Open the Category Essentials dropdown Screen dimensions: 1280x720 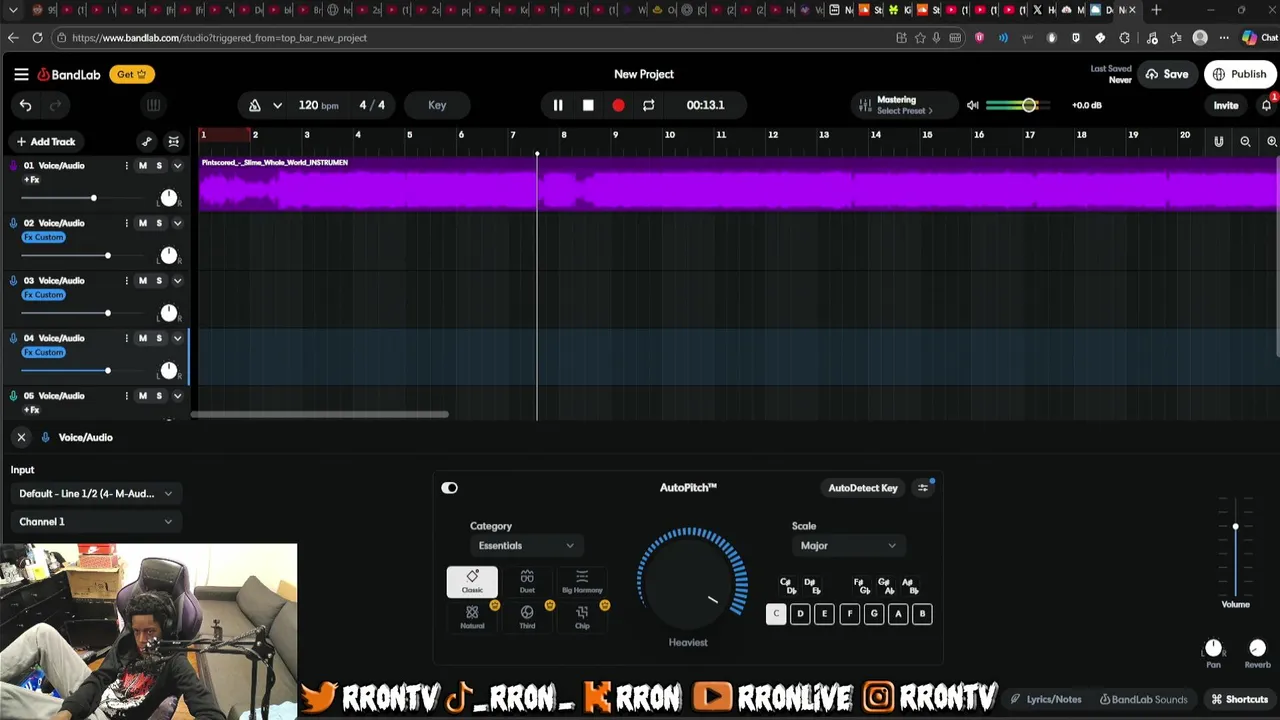pos(526,546)
